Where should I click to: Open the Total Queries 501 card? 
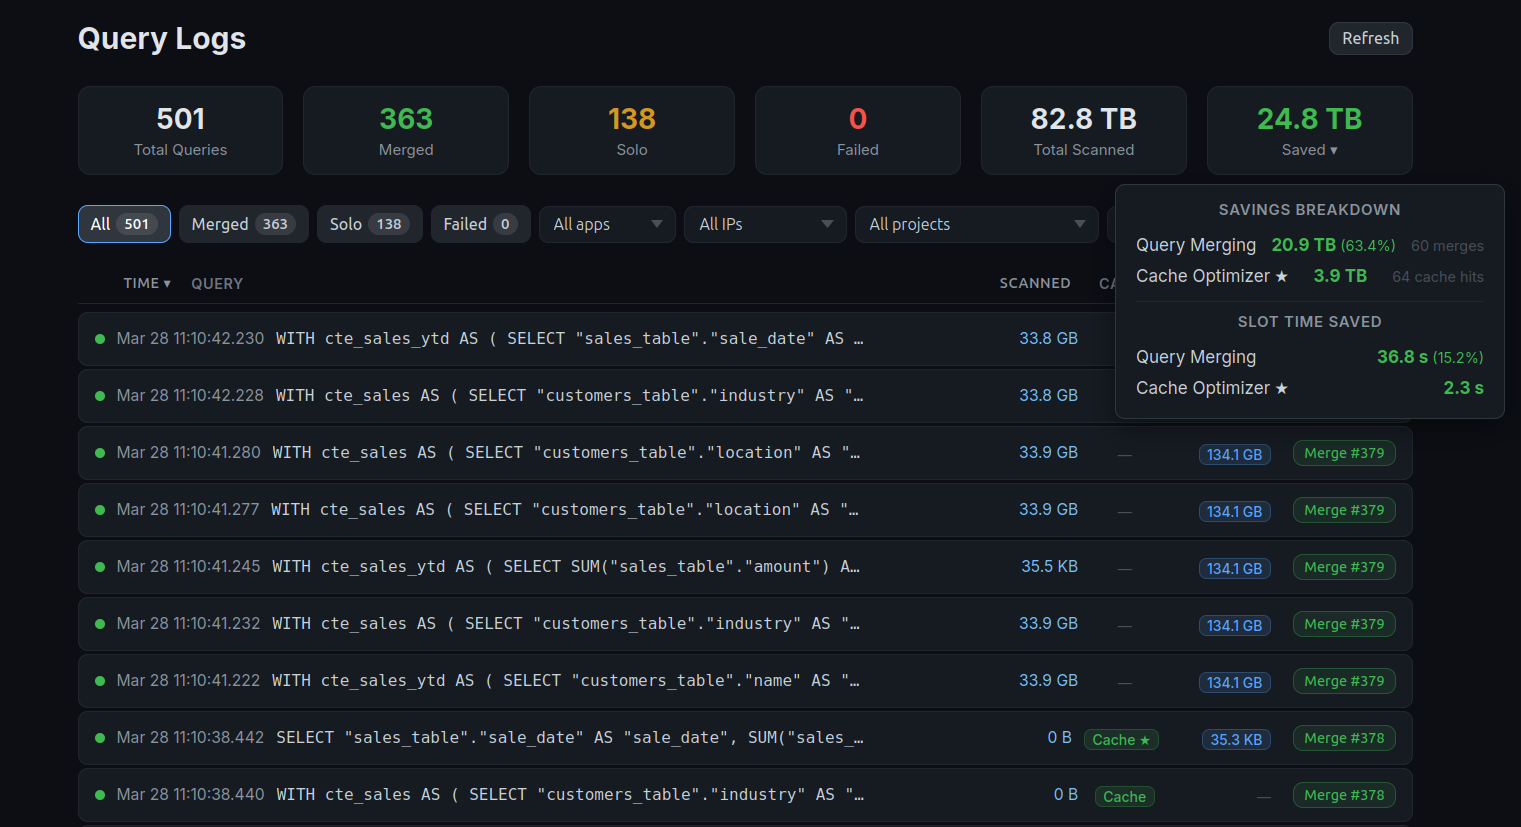180,131
